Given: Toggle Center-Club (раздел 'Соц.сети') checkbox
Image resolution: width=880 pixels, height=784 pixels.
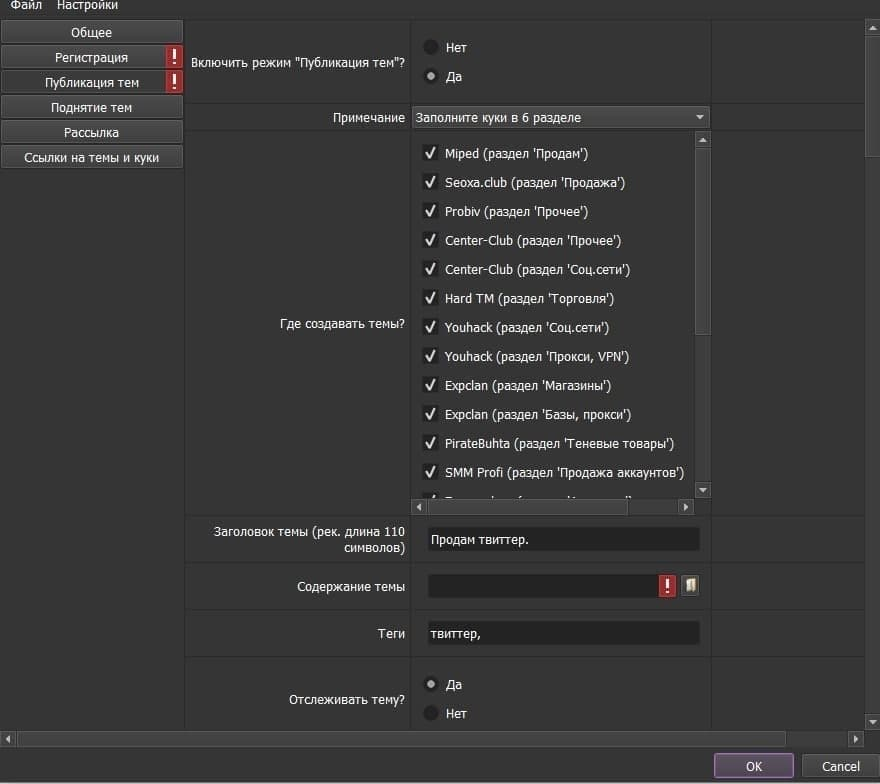Looking at the screenshot, I should point(430,269).
